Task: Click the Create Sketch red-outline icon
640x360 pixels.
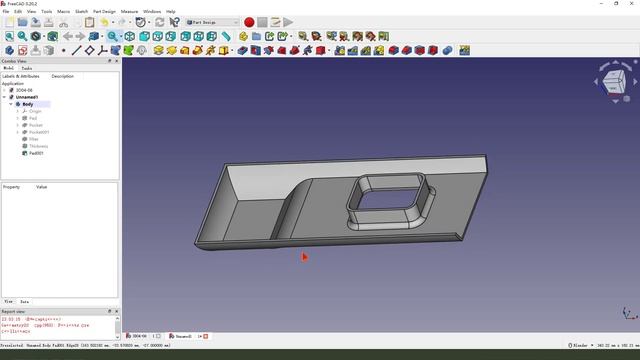Action: tap(22, 50)
